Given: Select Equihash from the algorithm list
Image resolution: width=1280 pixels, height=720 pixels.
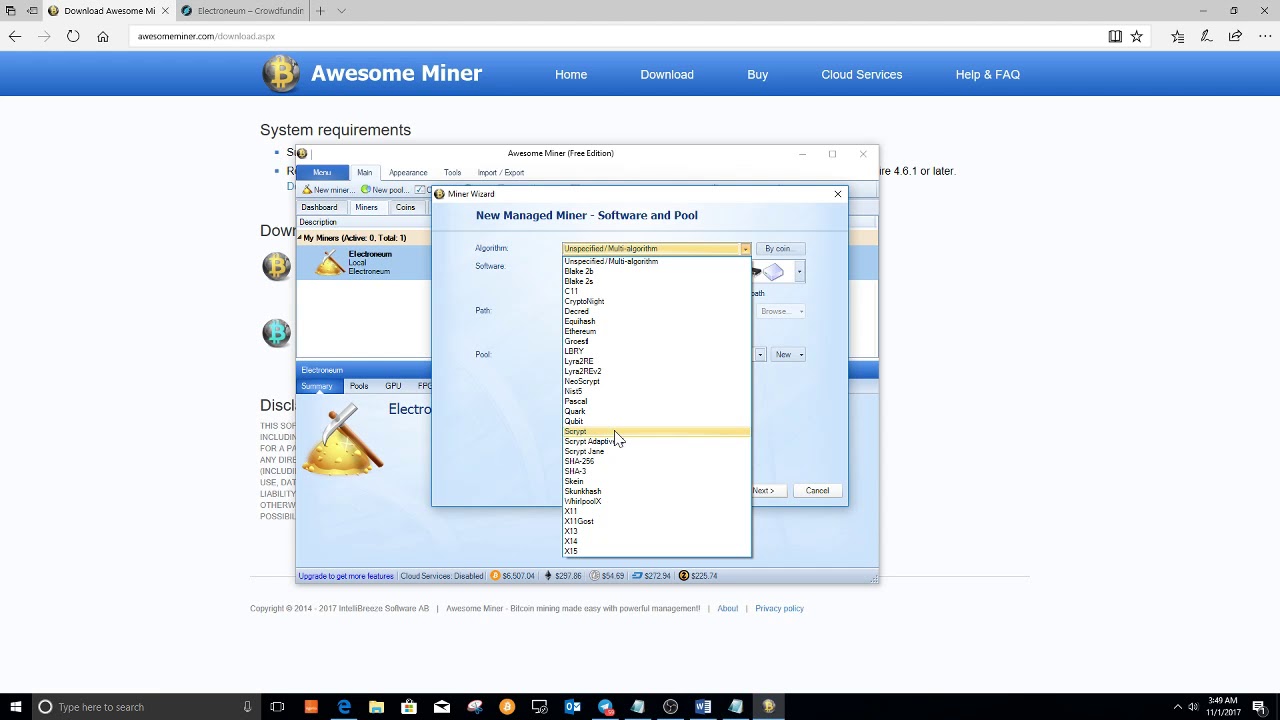Looking at the screenshot, I should [x=656, y=322].
